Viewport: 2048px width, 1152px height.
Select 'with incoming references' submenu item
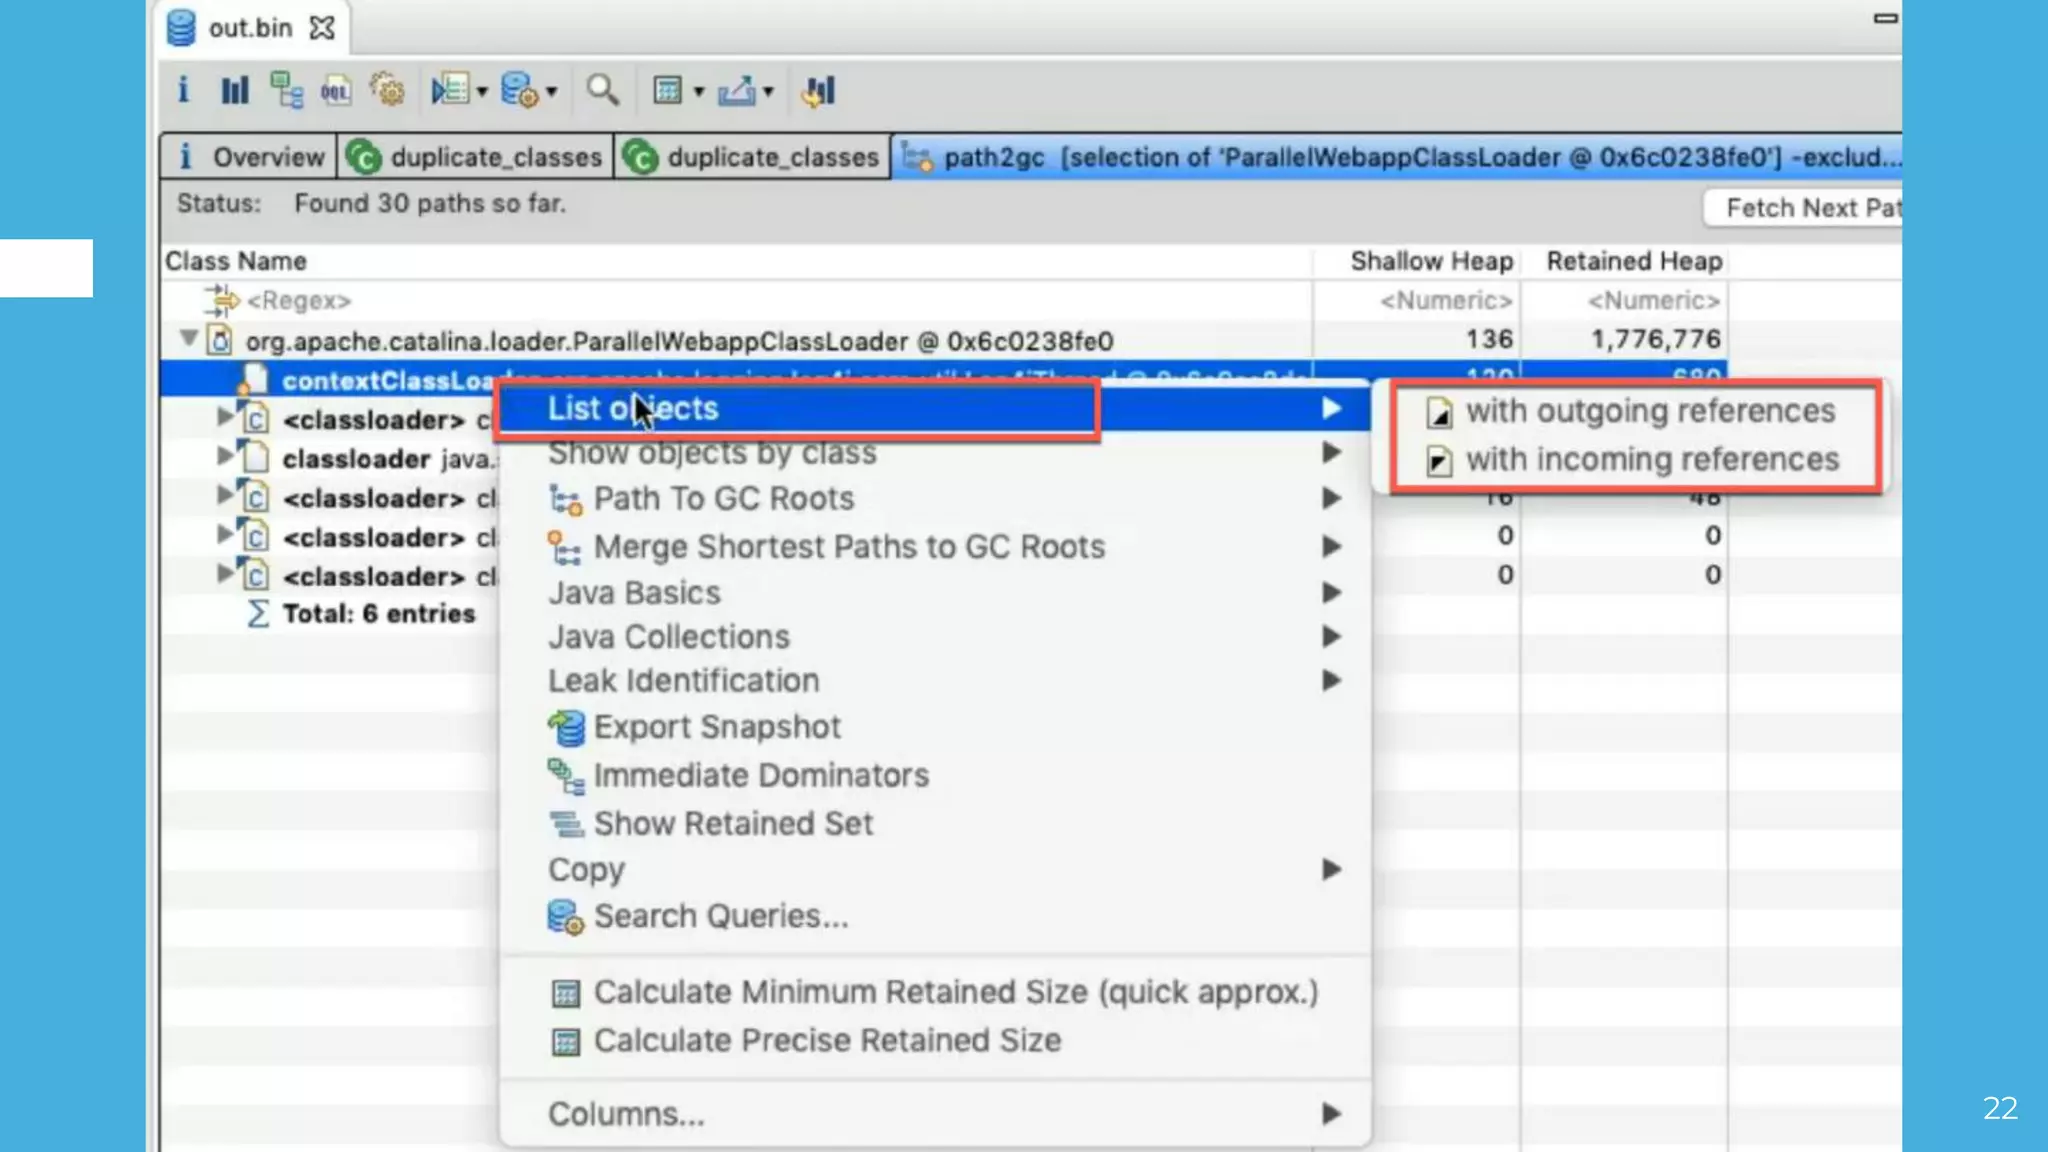point(1651,460)
